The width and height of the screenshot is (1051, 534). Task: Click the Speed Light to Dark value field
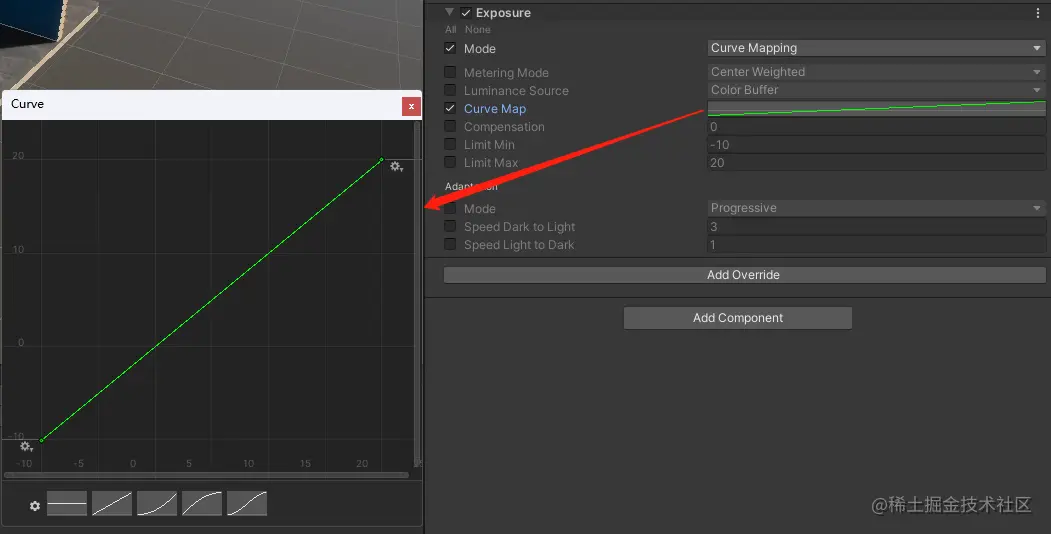876,245
